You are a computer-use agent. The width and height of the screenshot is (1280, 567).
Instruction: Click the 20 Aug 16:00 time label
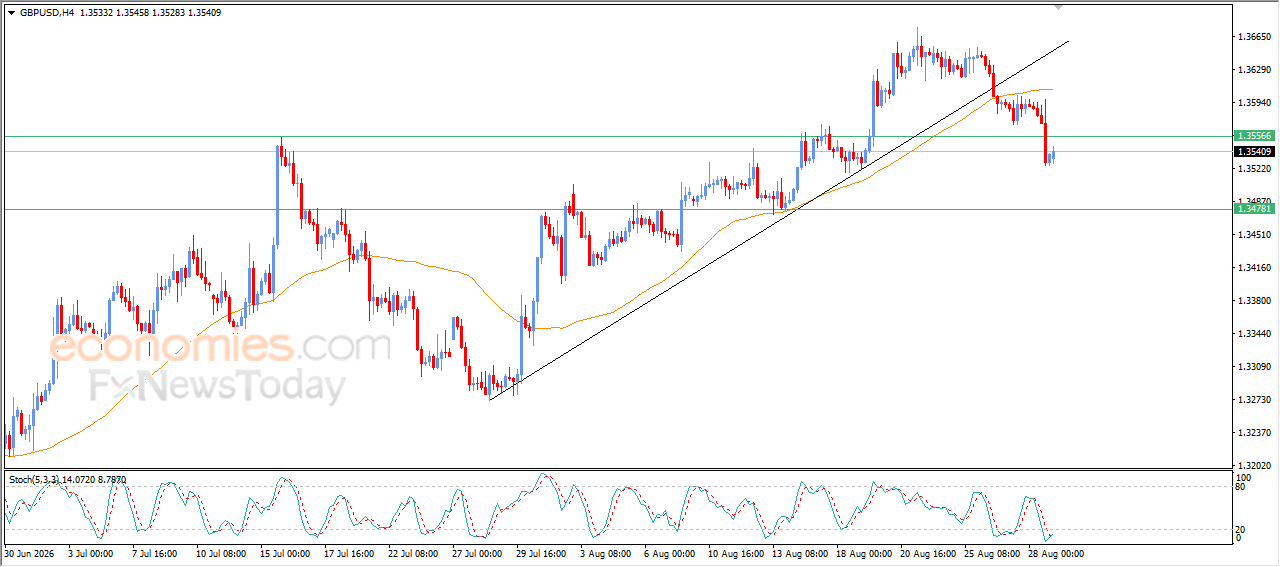pos(929,553)
